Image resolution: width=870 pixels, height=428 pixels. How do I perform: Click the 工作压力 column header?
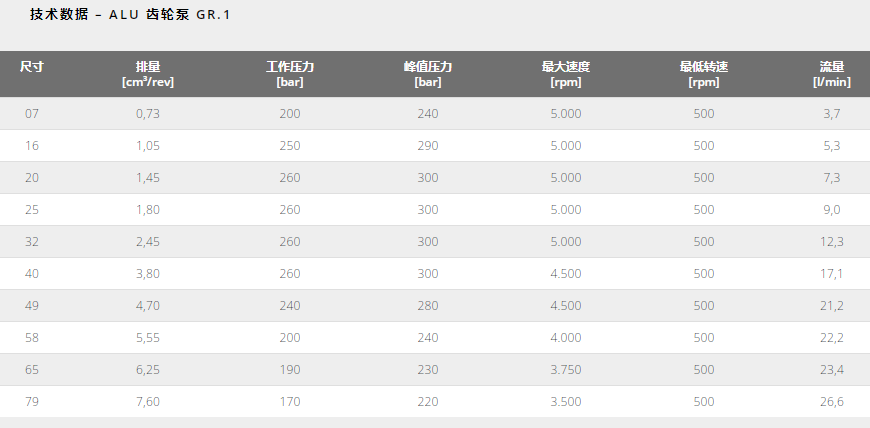(290, 74)
